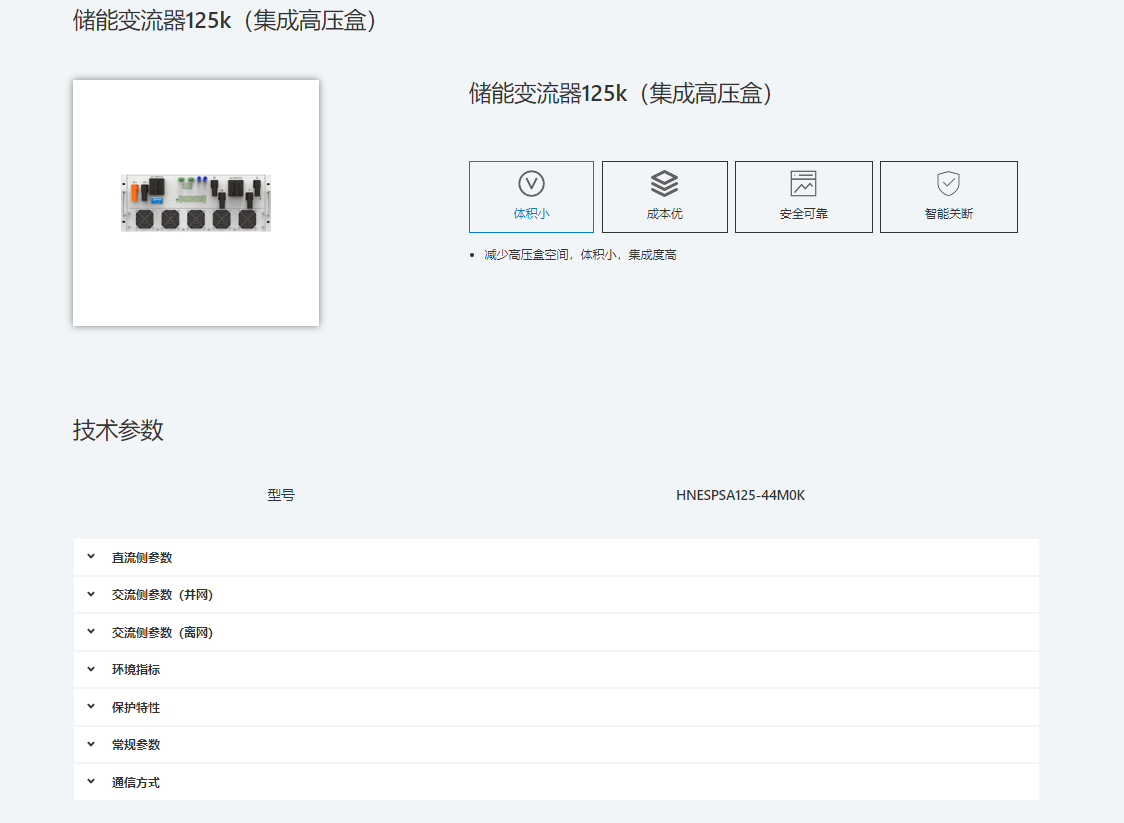Click the 成本优 feature card
The image size is (1124, 823).
(665, 196)
